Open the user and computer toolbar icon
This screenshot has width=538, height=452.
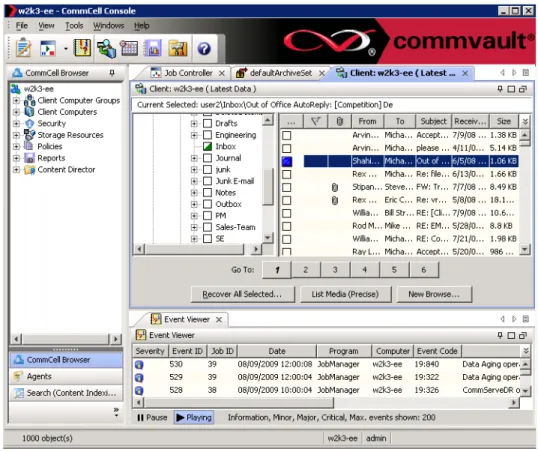coord(106,48)
